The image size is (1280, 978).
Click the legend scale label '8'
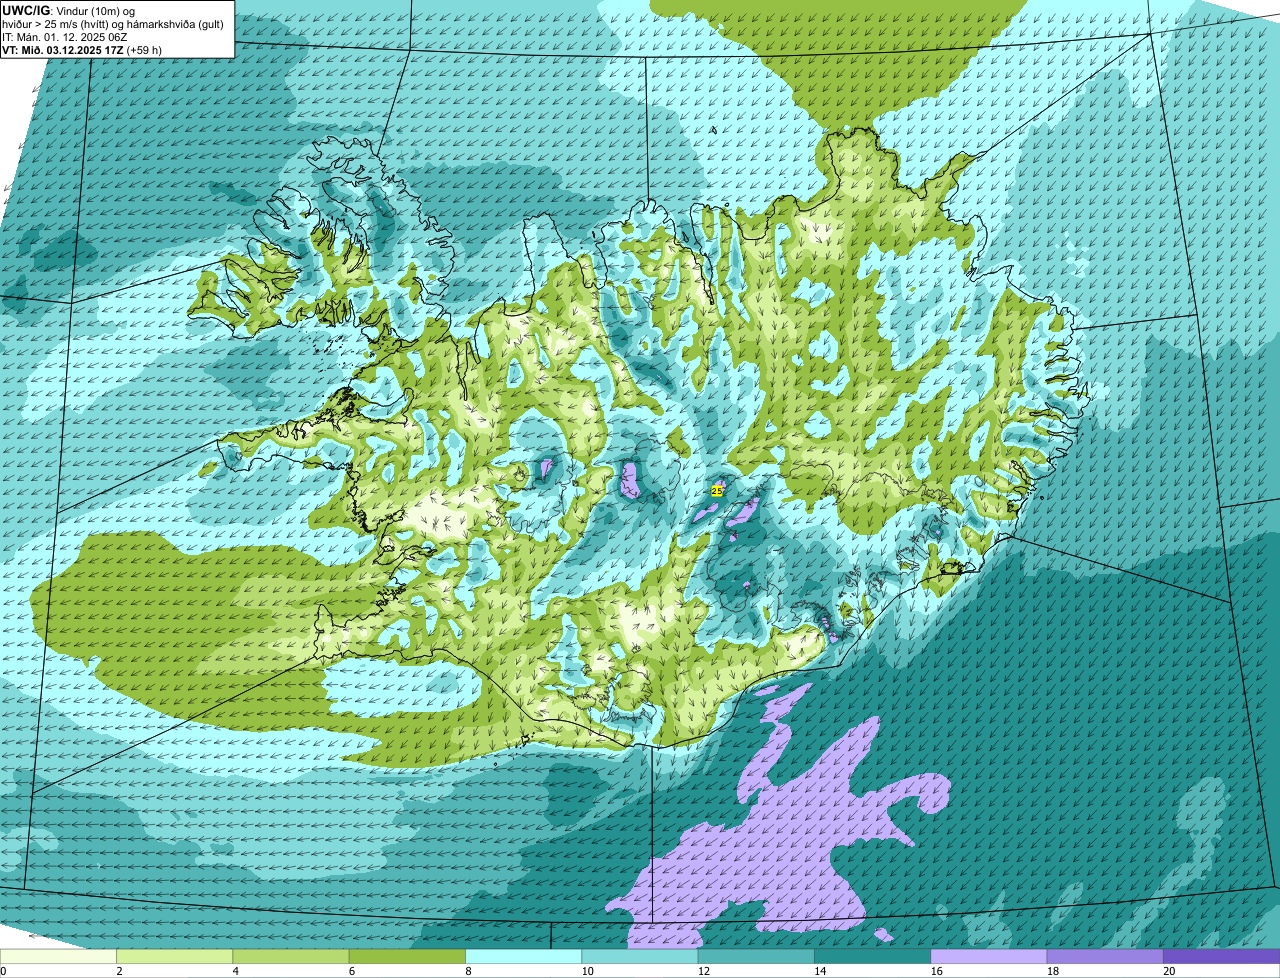click(x=466, y=971)
